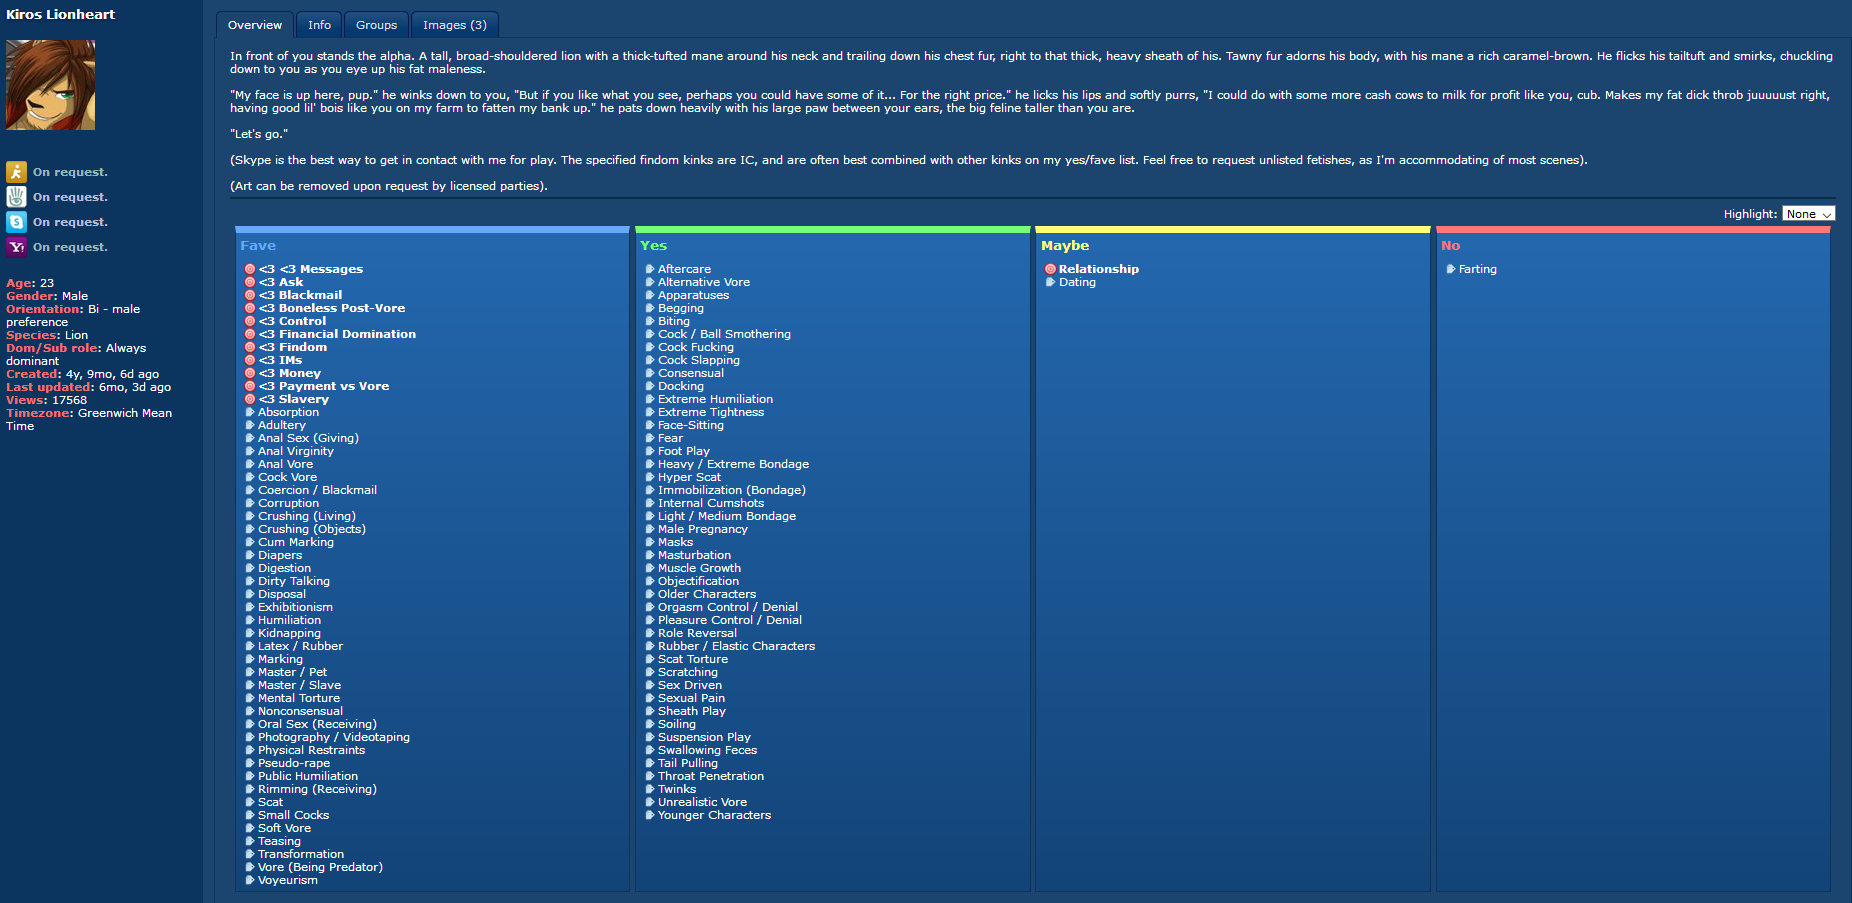Click the arrow bullet beside Dating
This screenshot has width=1852, height=903.
pyautogui.click(x=1051, y=282)
